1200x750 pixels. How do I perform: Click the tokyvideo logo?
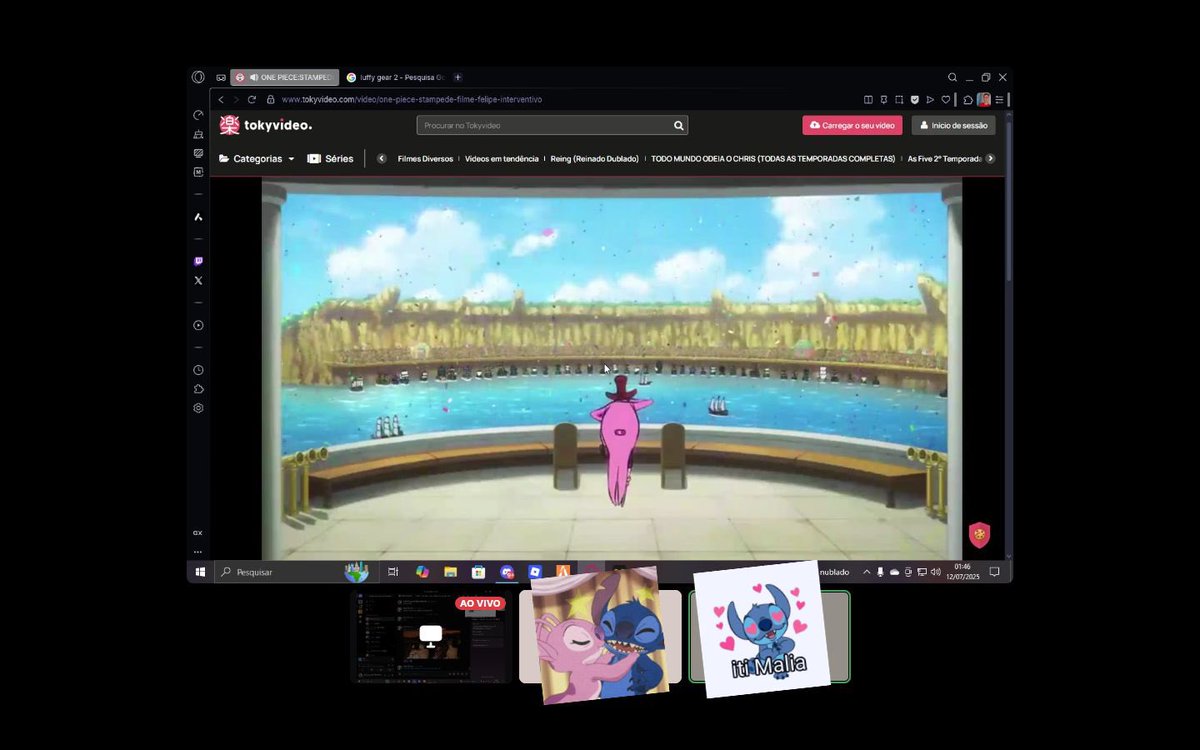(266, 125)
